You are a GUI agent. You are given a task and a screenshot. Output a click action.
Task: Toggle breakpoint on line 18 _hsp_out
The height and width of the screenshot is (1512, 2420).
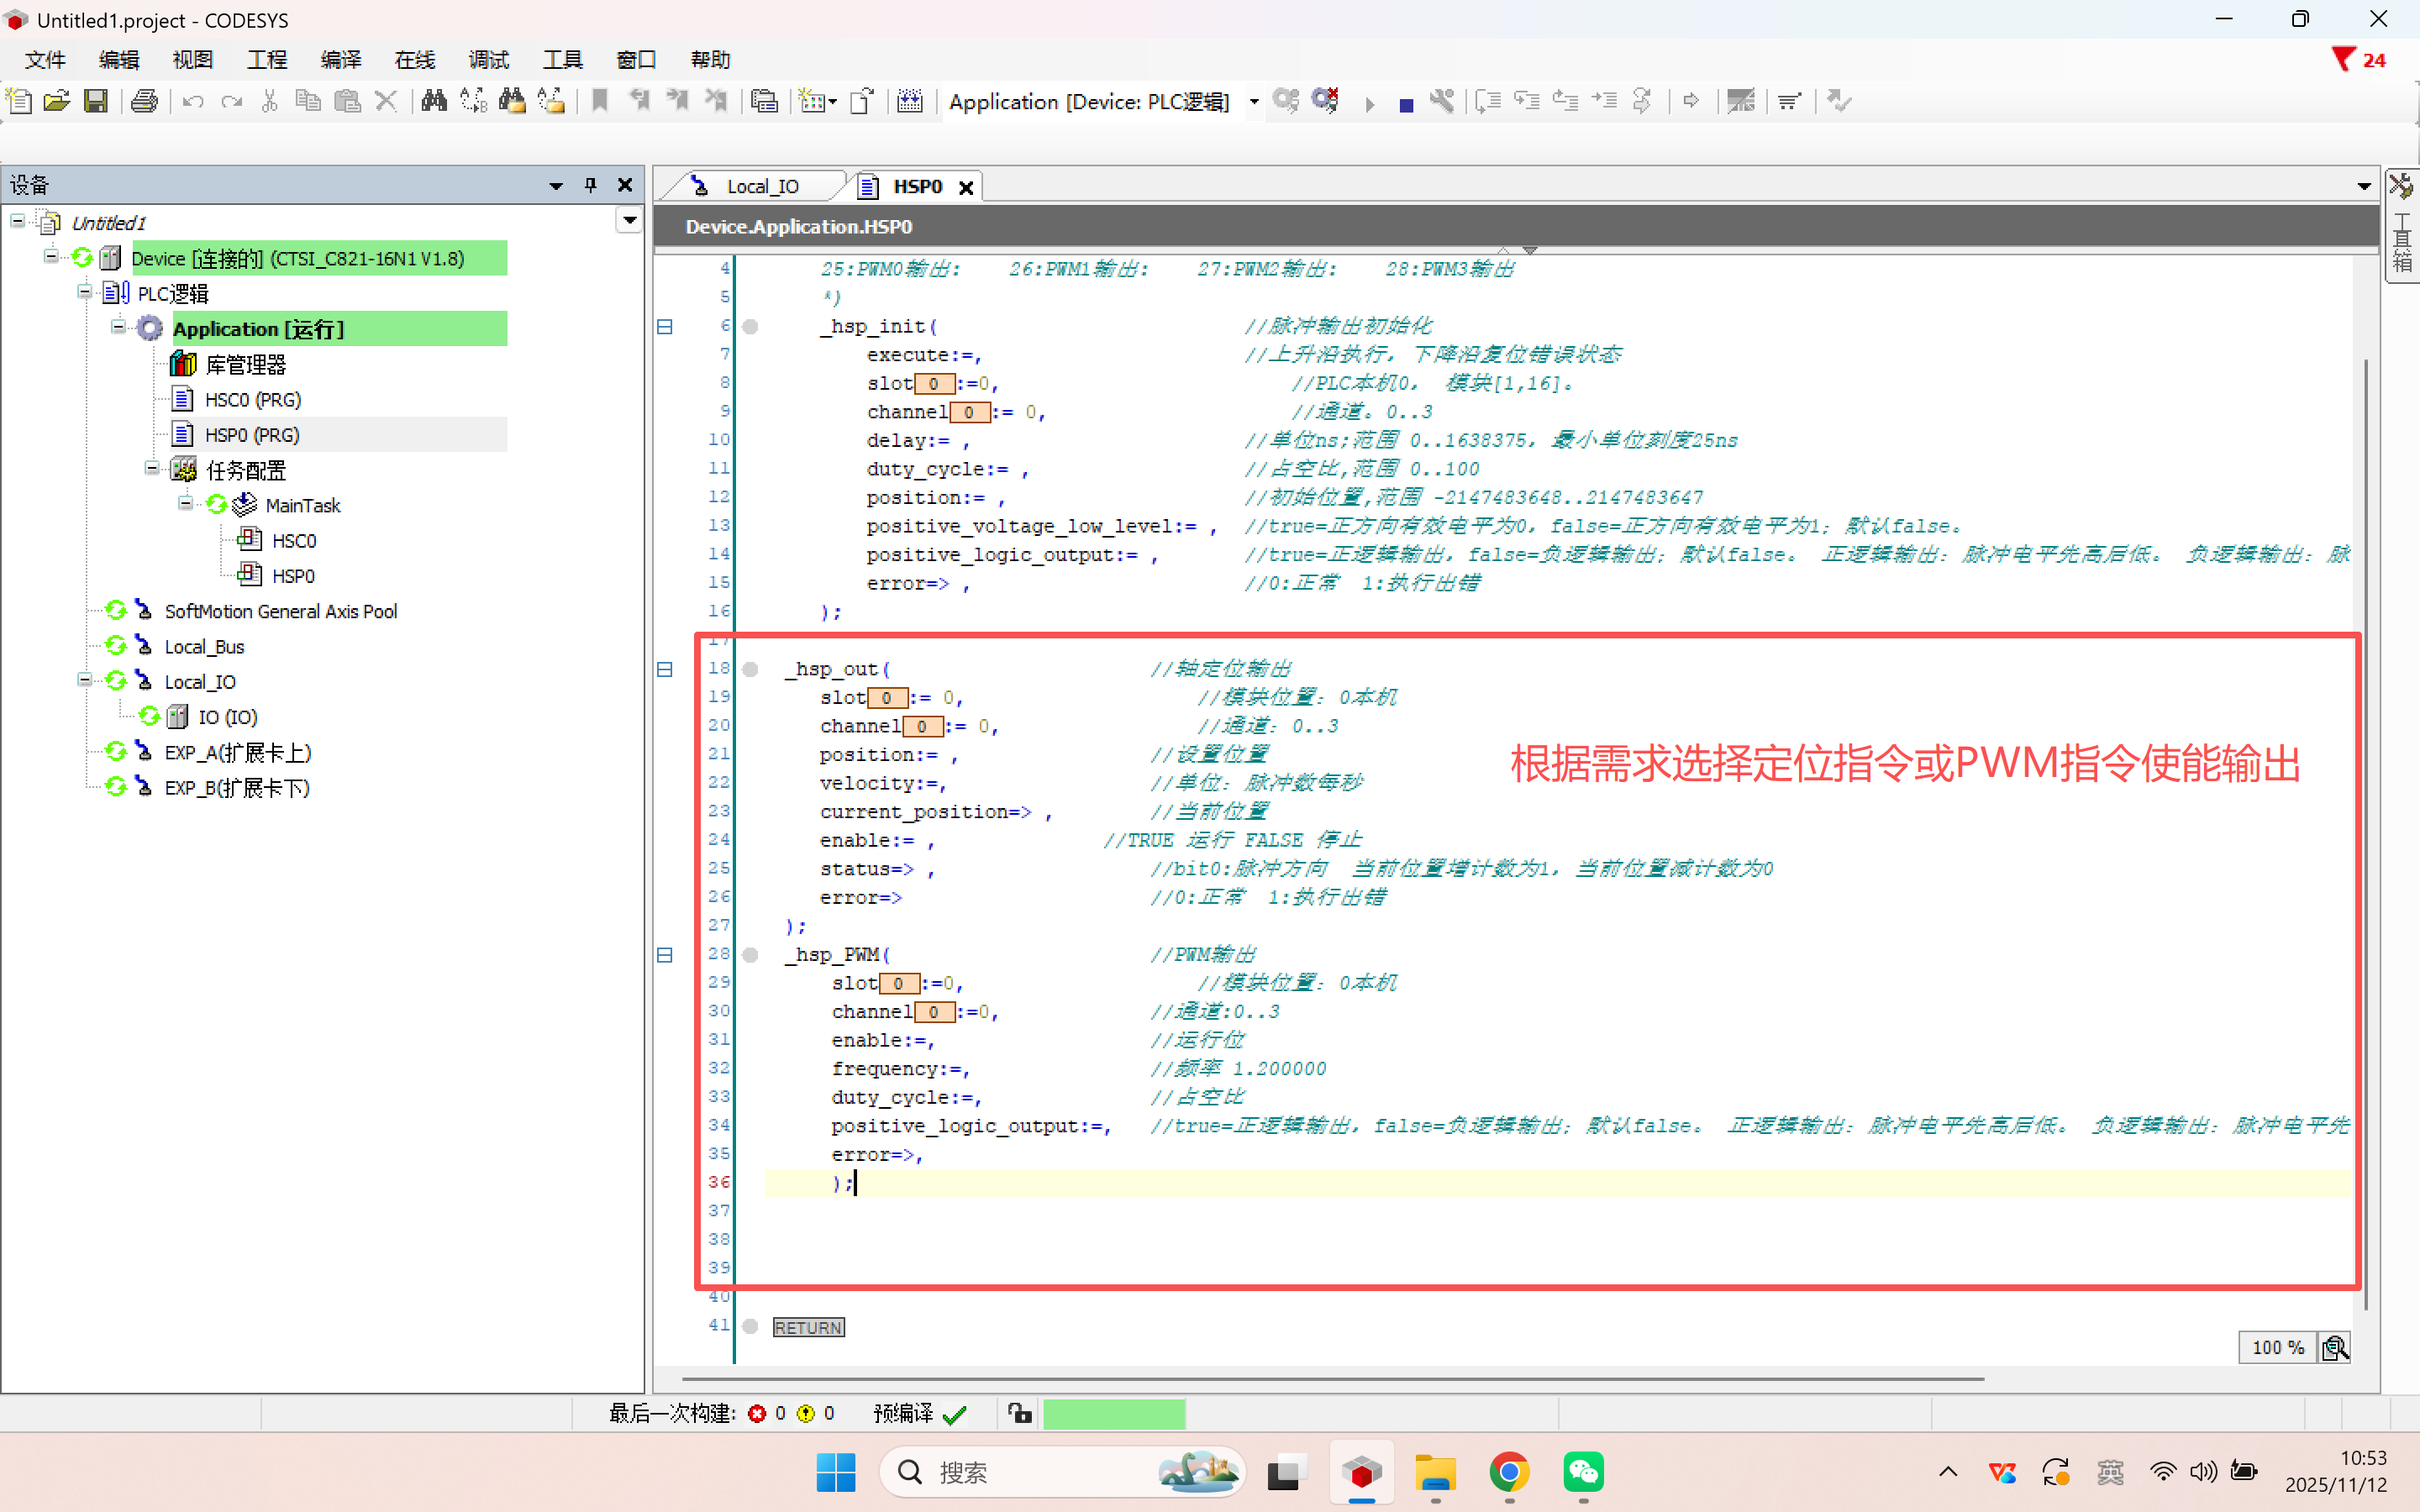click(x=750, y=670)
